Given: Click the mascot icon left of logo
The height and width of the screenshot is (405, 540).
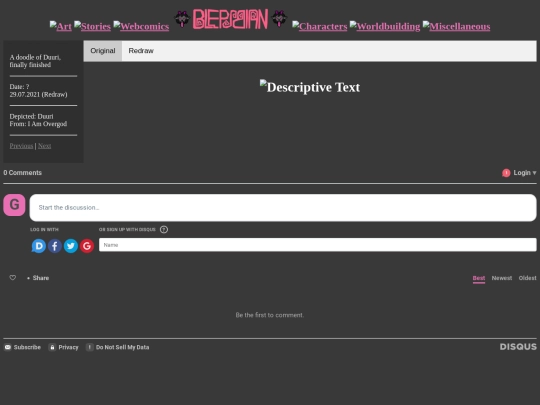Looking at the screenshot, I should pos(182,19).
